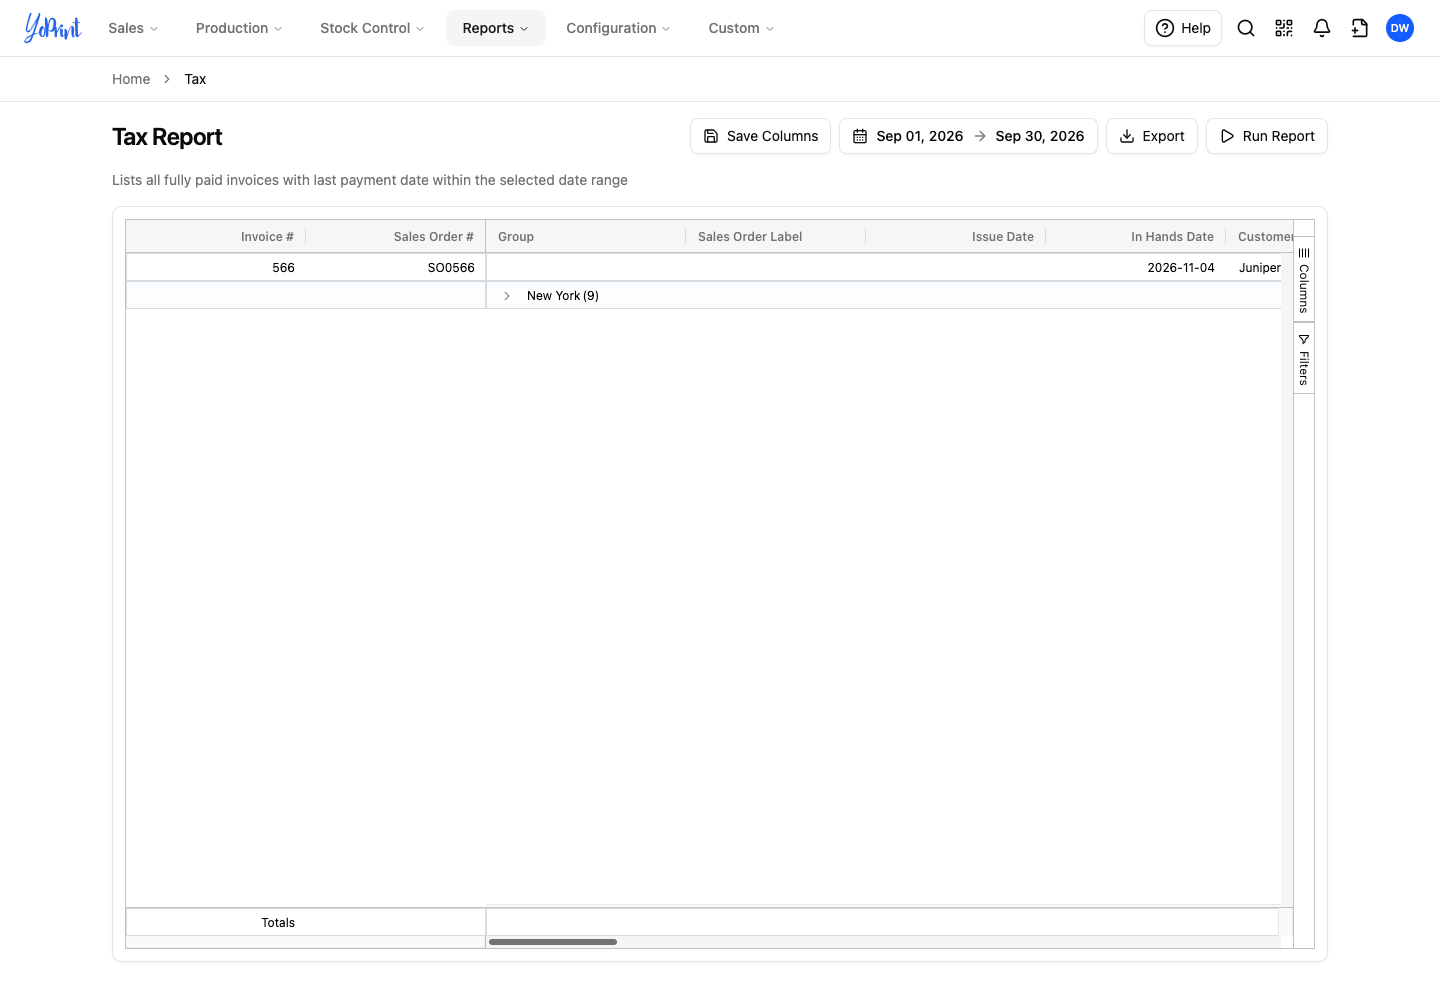Click the Run Report button
The image size is (1440, 1000).
tap(1267, 136)
